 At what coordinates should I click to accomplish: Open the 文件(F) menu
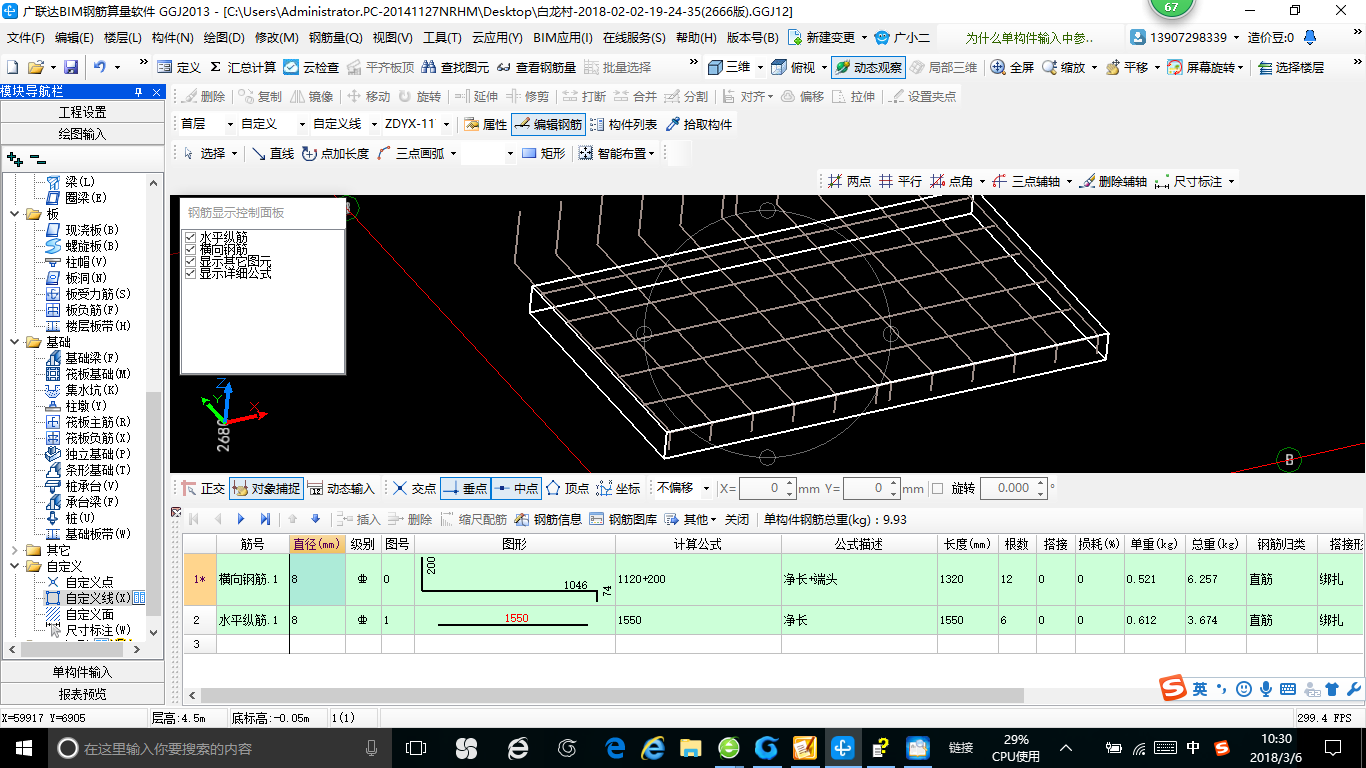coord(26,38)
